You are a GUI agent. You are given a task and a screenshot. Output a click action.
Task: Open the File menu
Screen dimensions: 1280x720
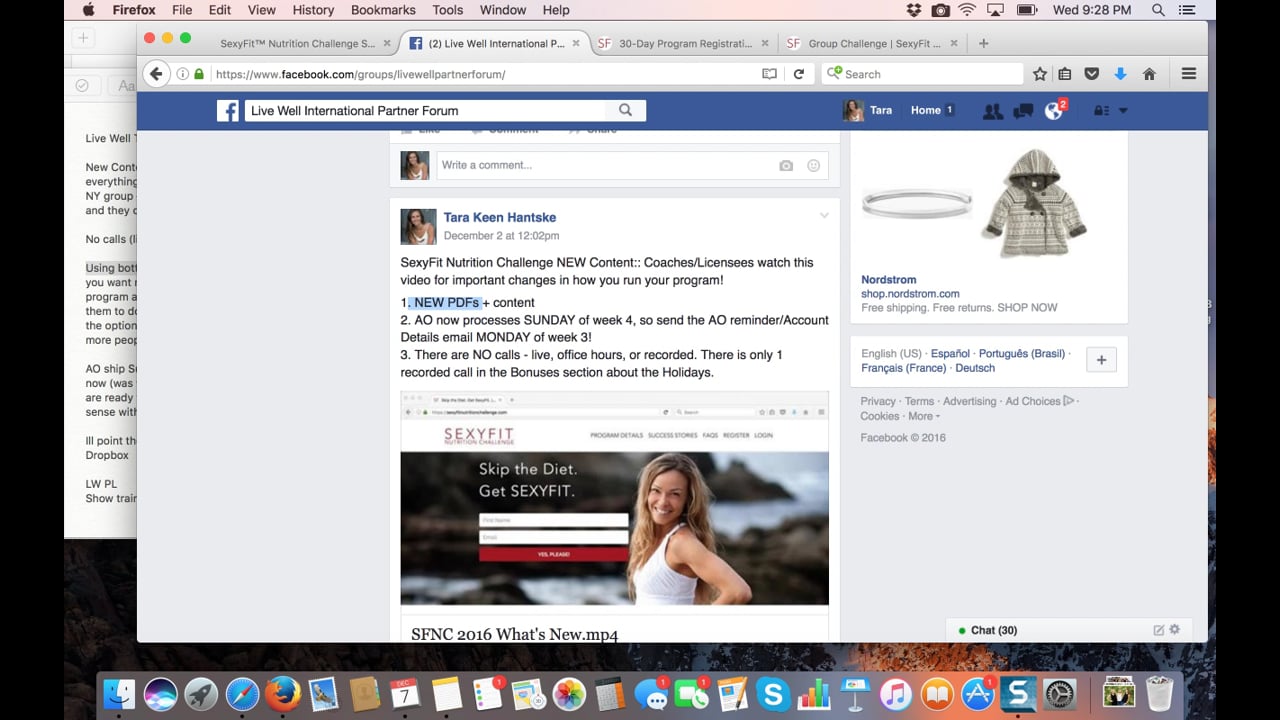point(182,10)
